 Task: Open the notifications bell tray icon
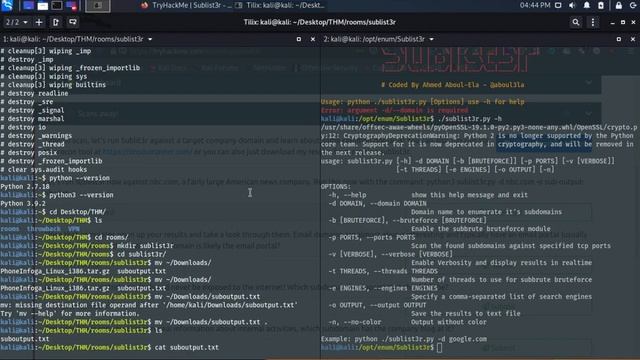(587, 5)
